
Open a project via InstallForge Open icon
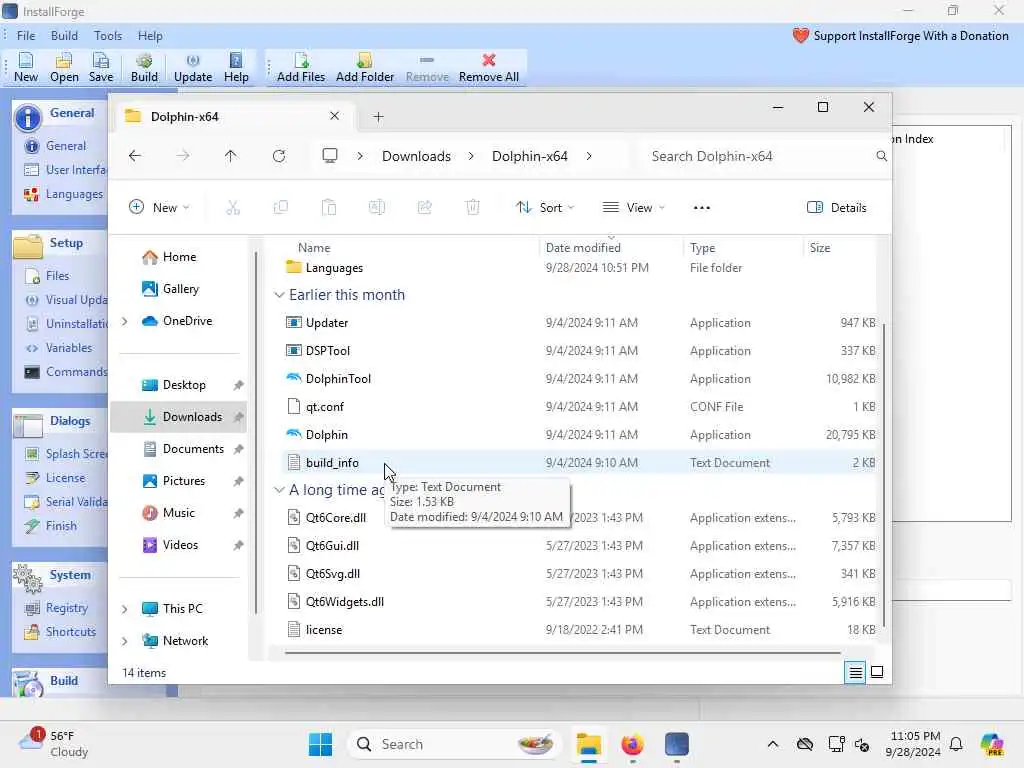[64, 68]
